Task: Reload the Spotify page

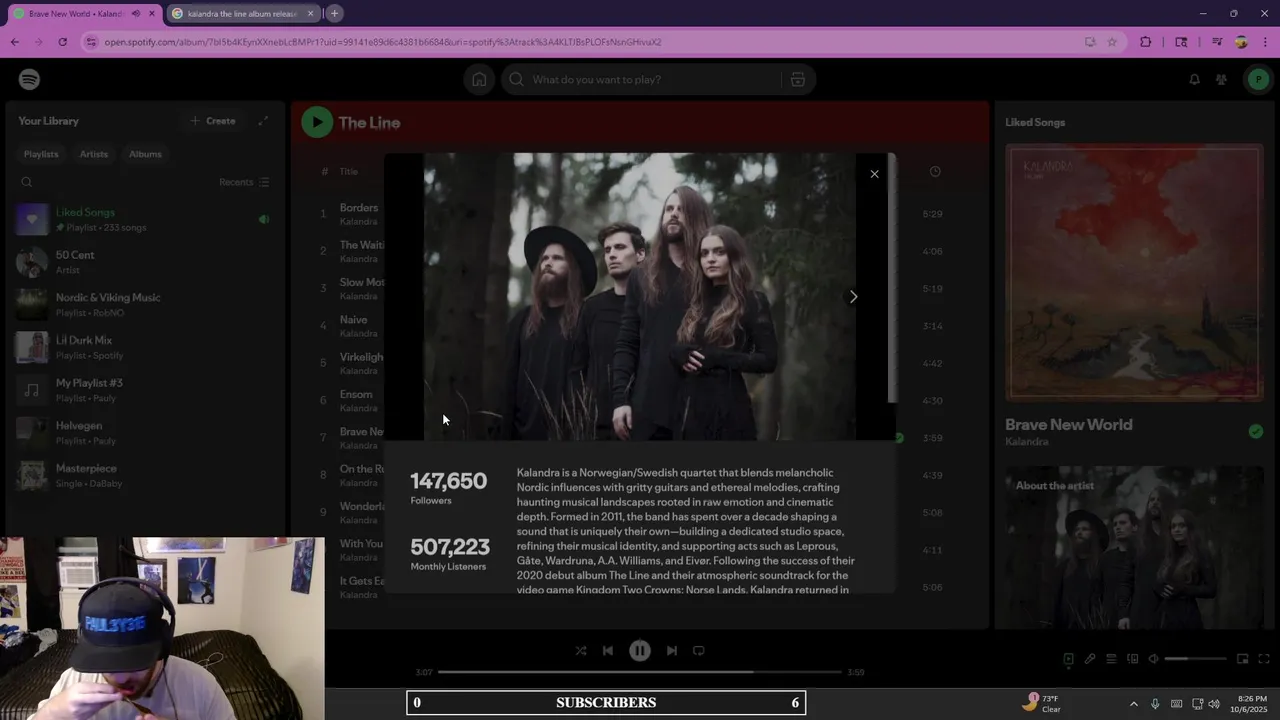Action: pyautogui.click(x=62, y=42)
